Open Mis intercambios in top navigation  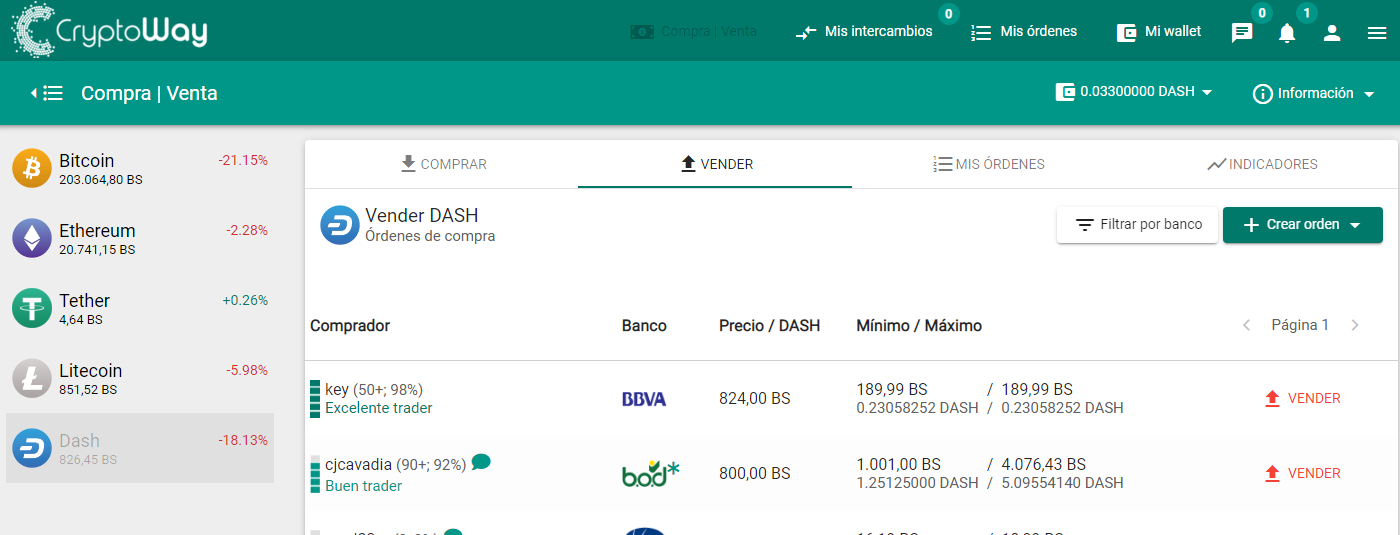[x=865, y=32]
